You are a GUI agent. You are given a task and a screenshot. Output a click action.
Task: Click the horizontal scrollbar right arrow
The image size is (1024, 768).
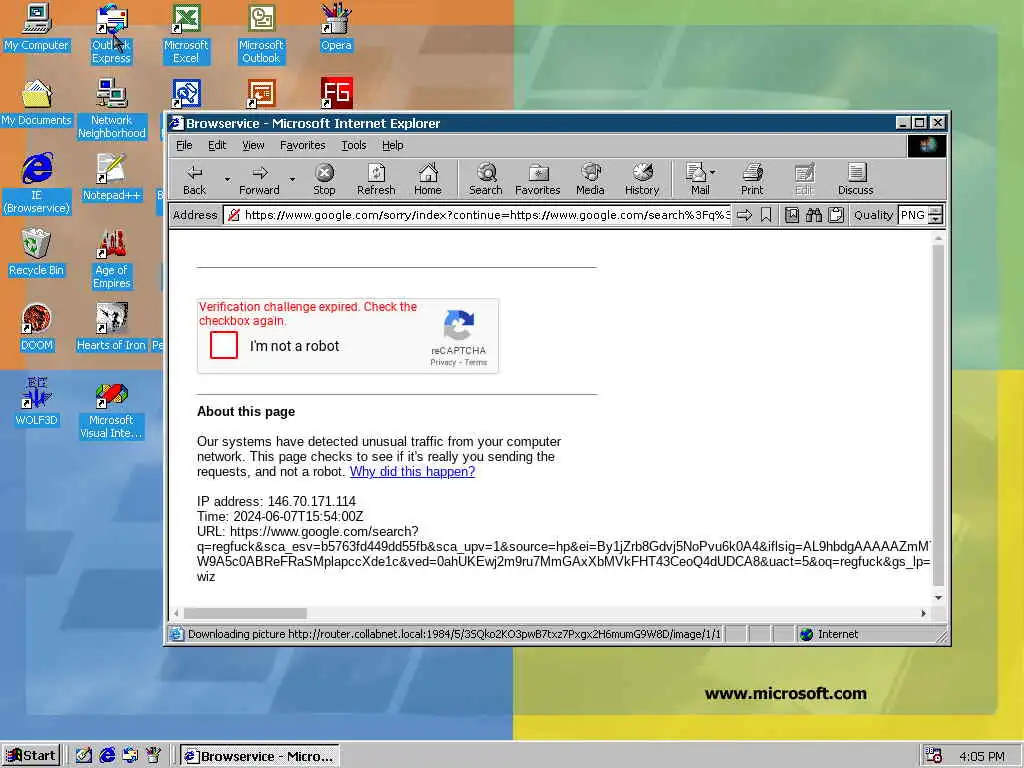pyautogui.click(x=923, y=613)
